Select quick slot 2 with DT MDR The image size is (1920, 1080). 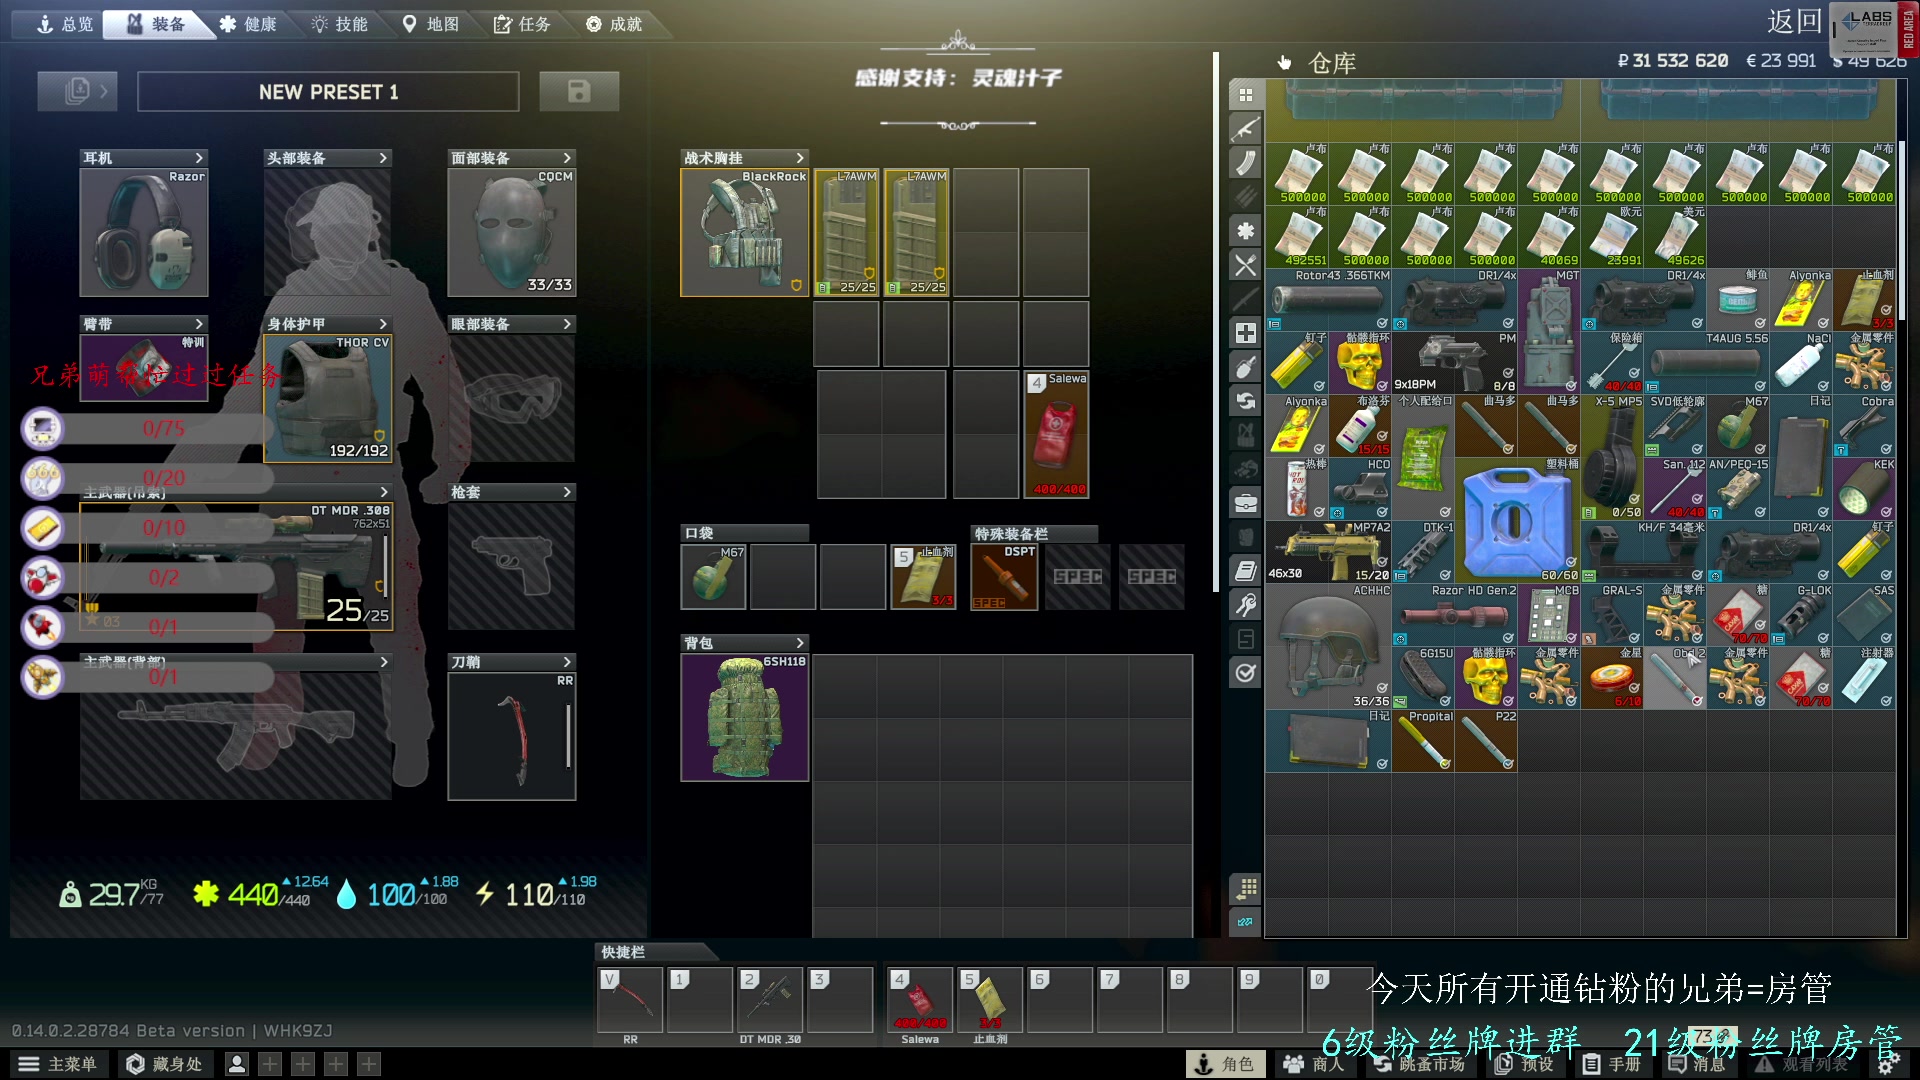[770, 1000]
